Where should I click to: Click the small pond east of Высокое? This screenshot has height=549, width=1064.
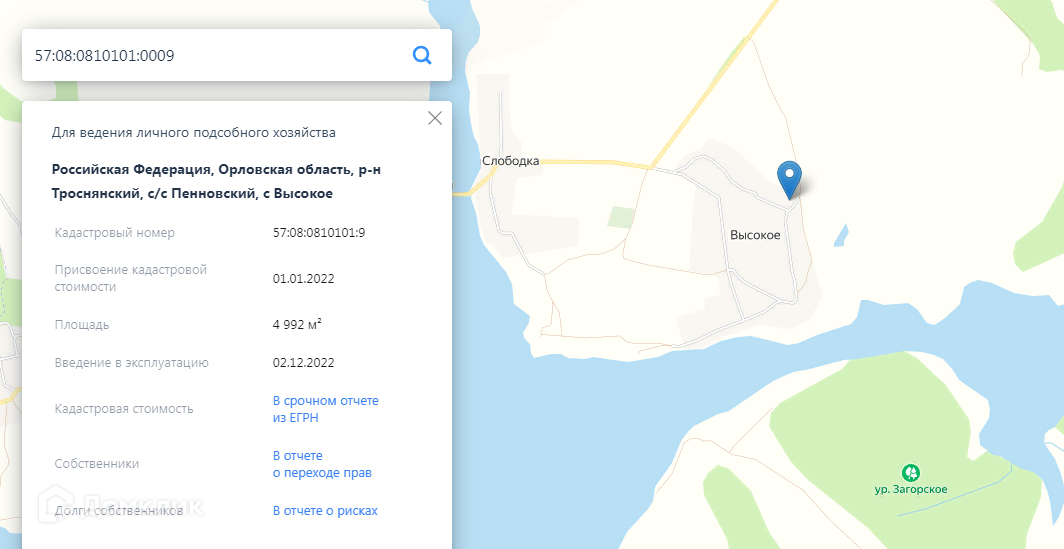(841, 236)
